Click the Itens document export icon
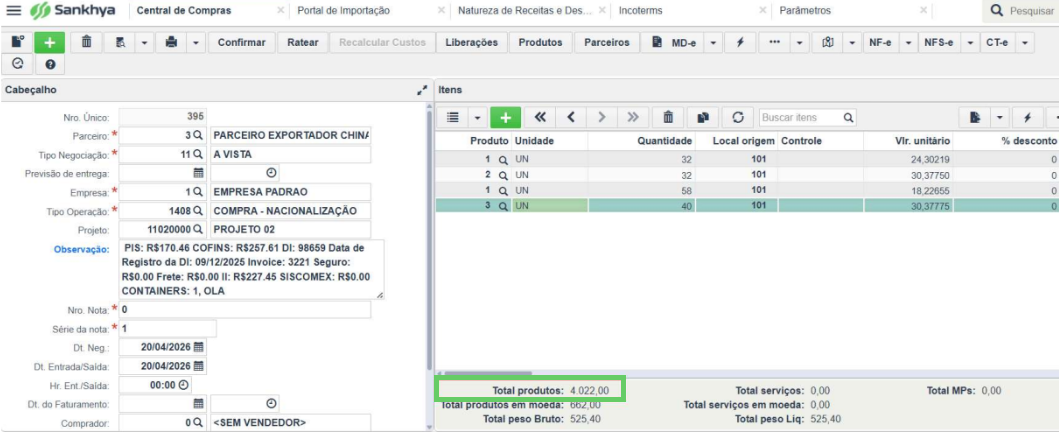Image resolution: width=1059 pixels, height=432 pixels. (x=975, y=117)
